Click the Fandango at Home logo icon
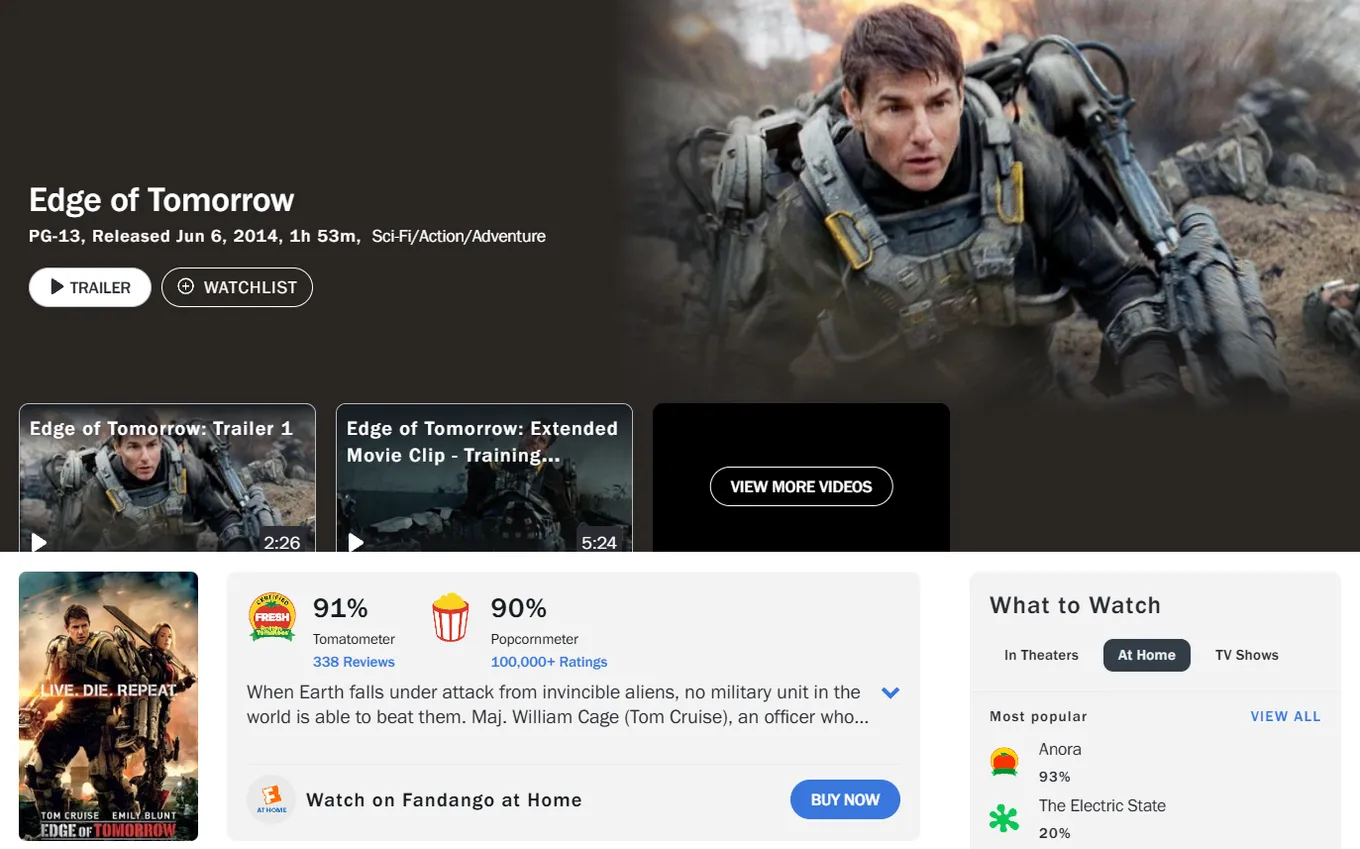Viewport: 1360px width, 849px height. [271, 800]
